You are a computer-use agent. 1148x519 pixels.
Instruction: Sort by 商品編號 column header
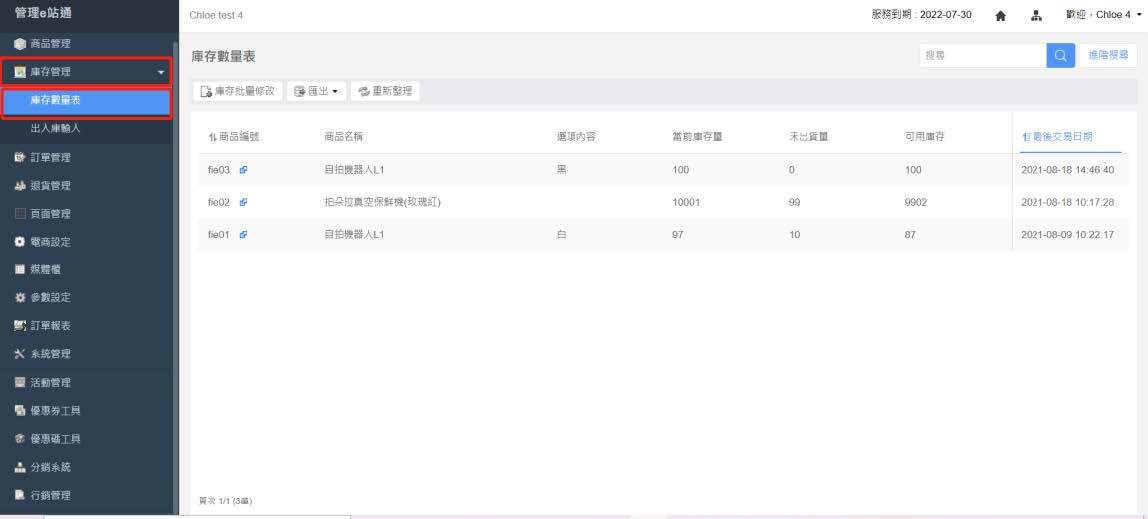click(x=234, y=137)
